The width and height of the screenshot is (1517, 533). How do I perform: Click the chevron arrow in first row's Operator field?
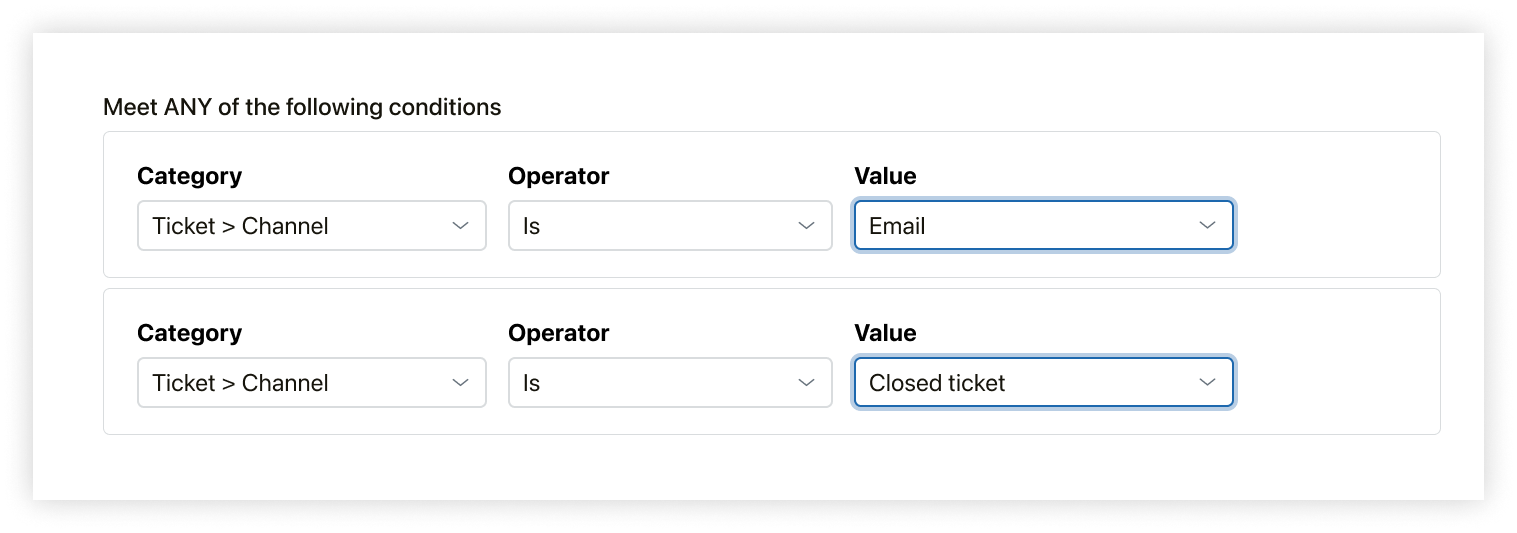807,226
